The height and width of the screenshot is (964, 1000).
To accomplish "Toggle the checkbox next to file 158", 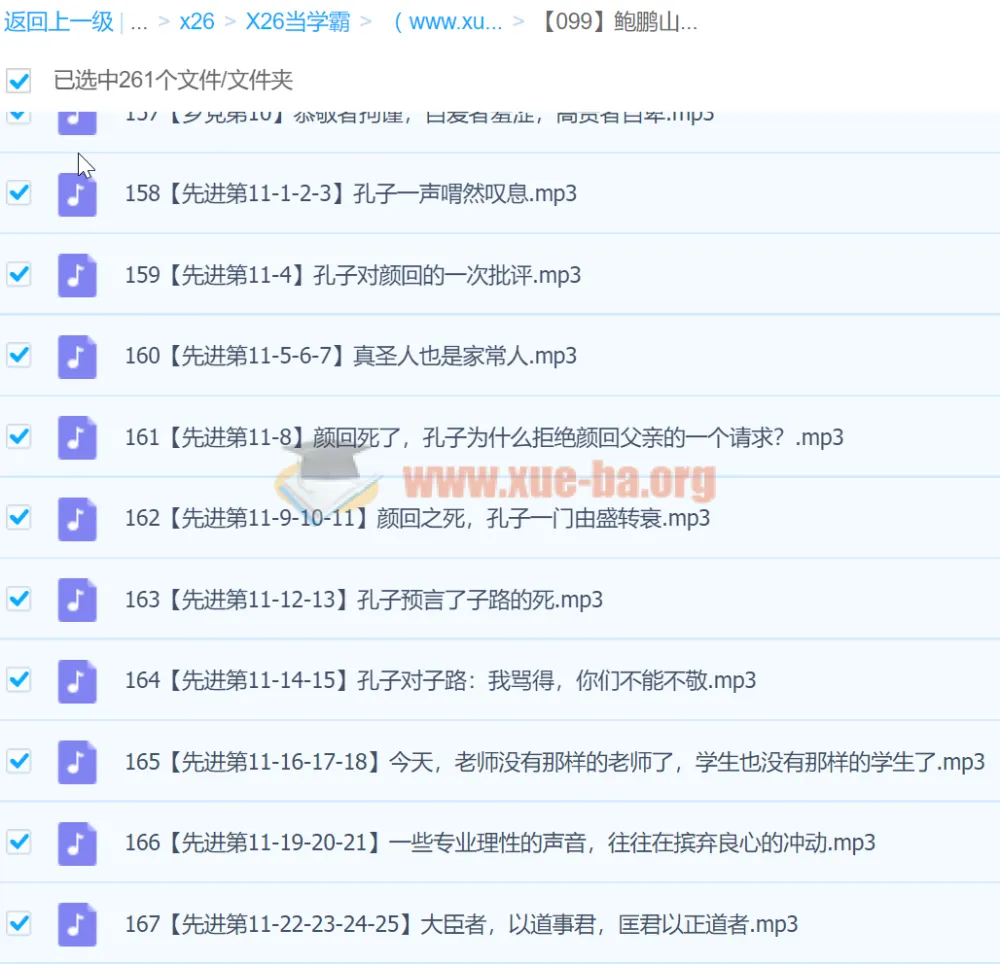I will click(19, 193).
